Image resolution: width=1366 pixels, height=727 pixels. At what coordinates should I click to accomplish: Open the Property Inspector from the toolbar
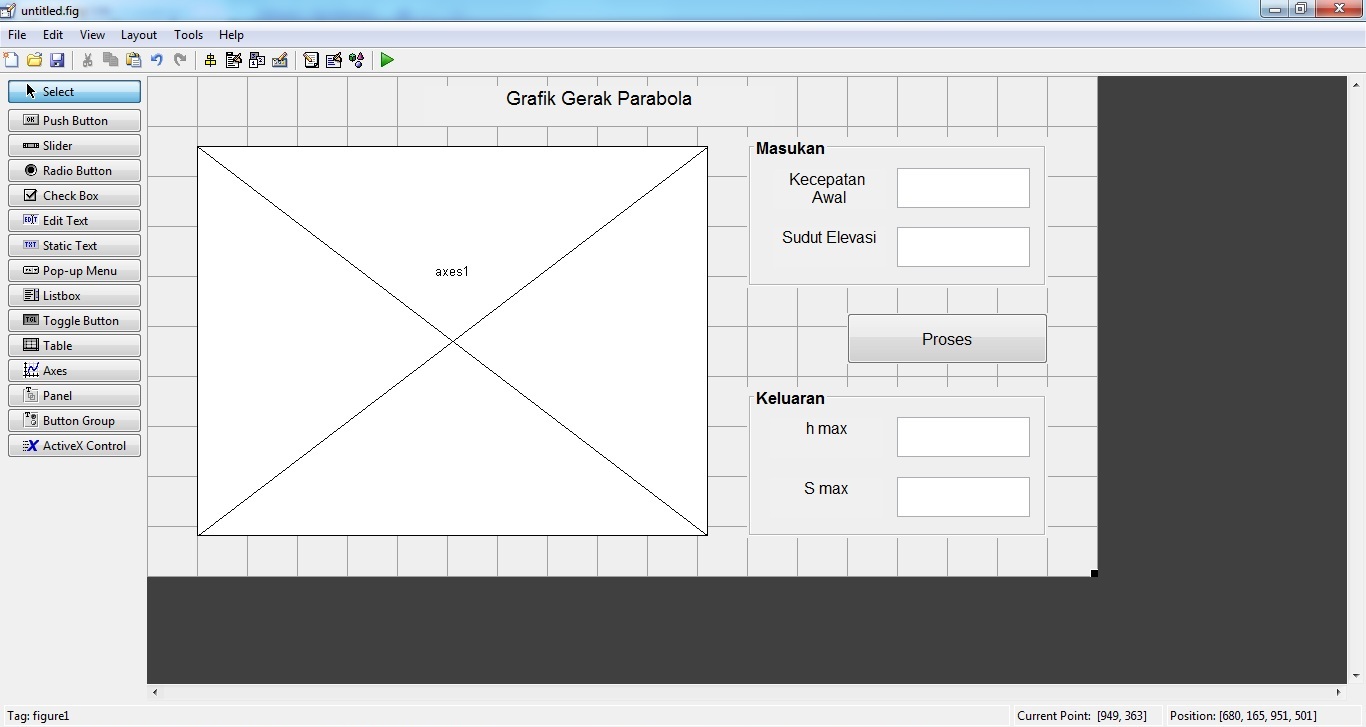(334, 60)
